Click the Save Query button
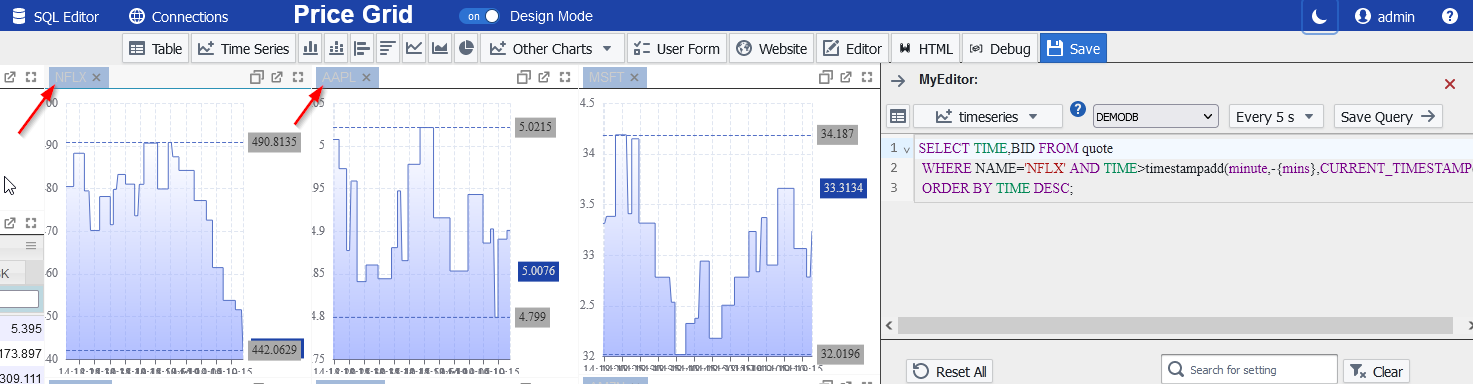This screenshot has width=1473, height=384. [x=1388, y=116]
